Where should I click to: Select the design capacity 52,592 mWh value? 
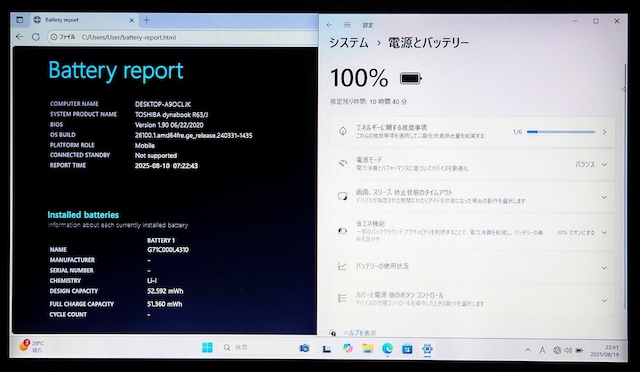click(x=165, y=291)
